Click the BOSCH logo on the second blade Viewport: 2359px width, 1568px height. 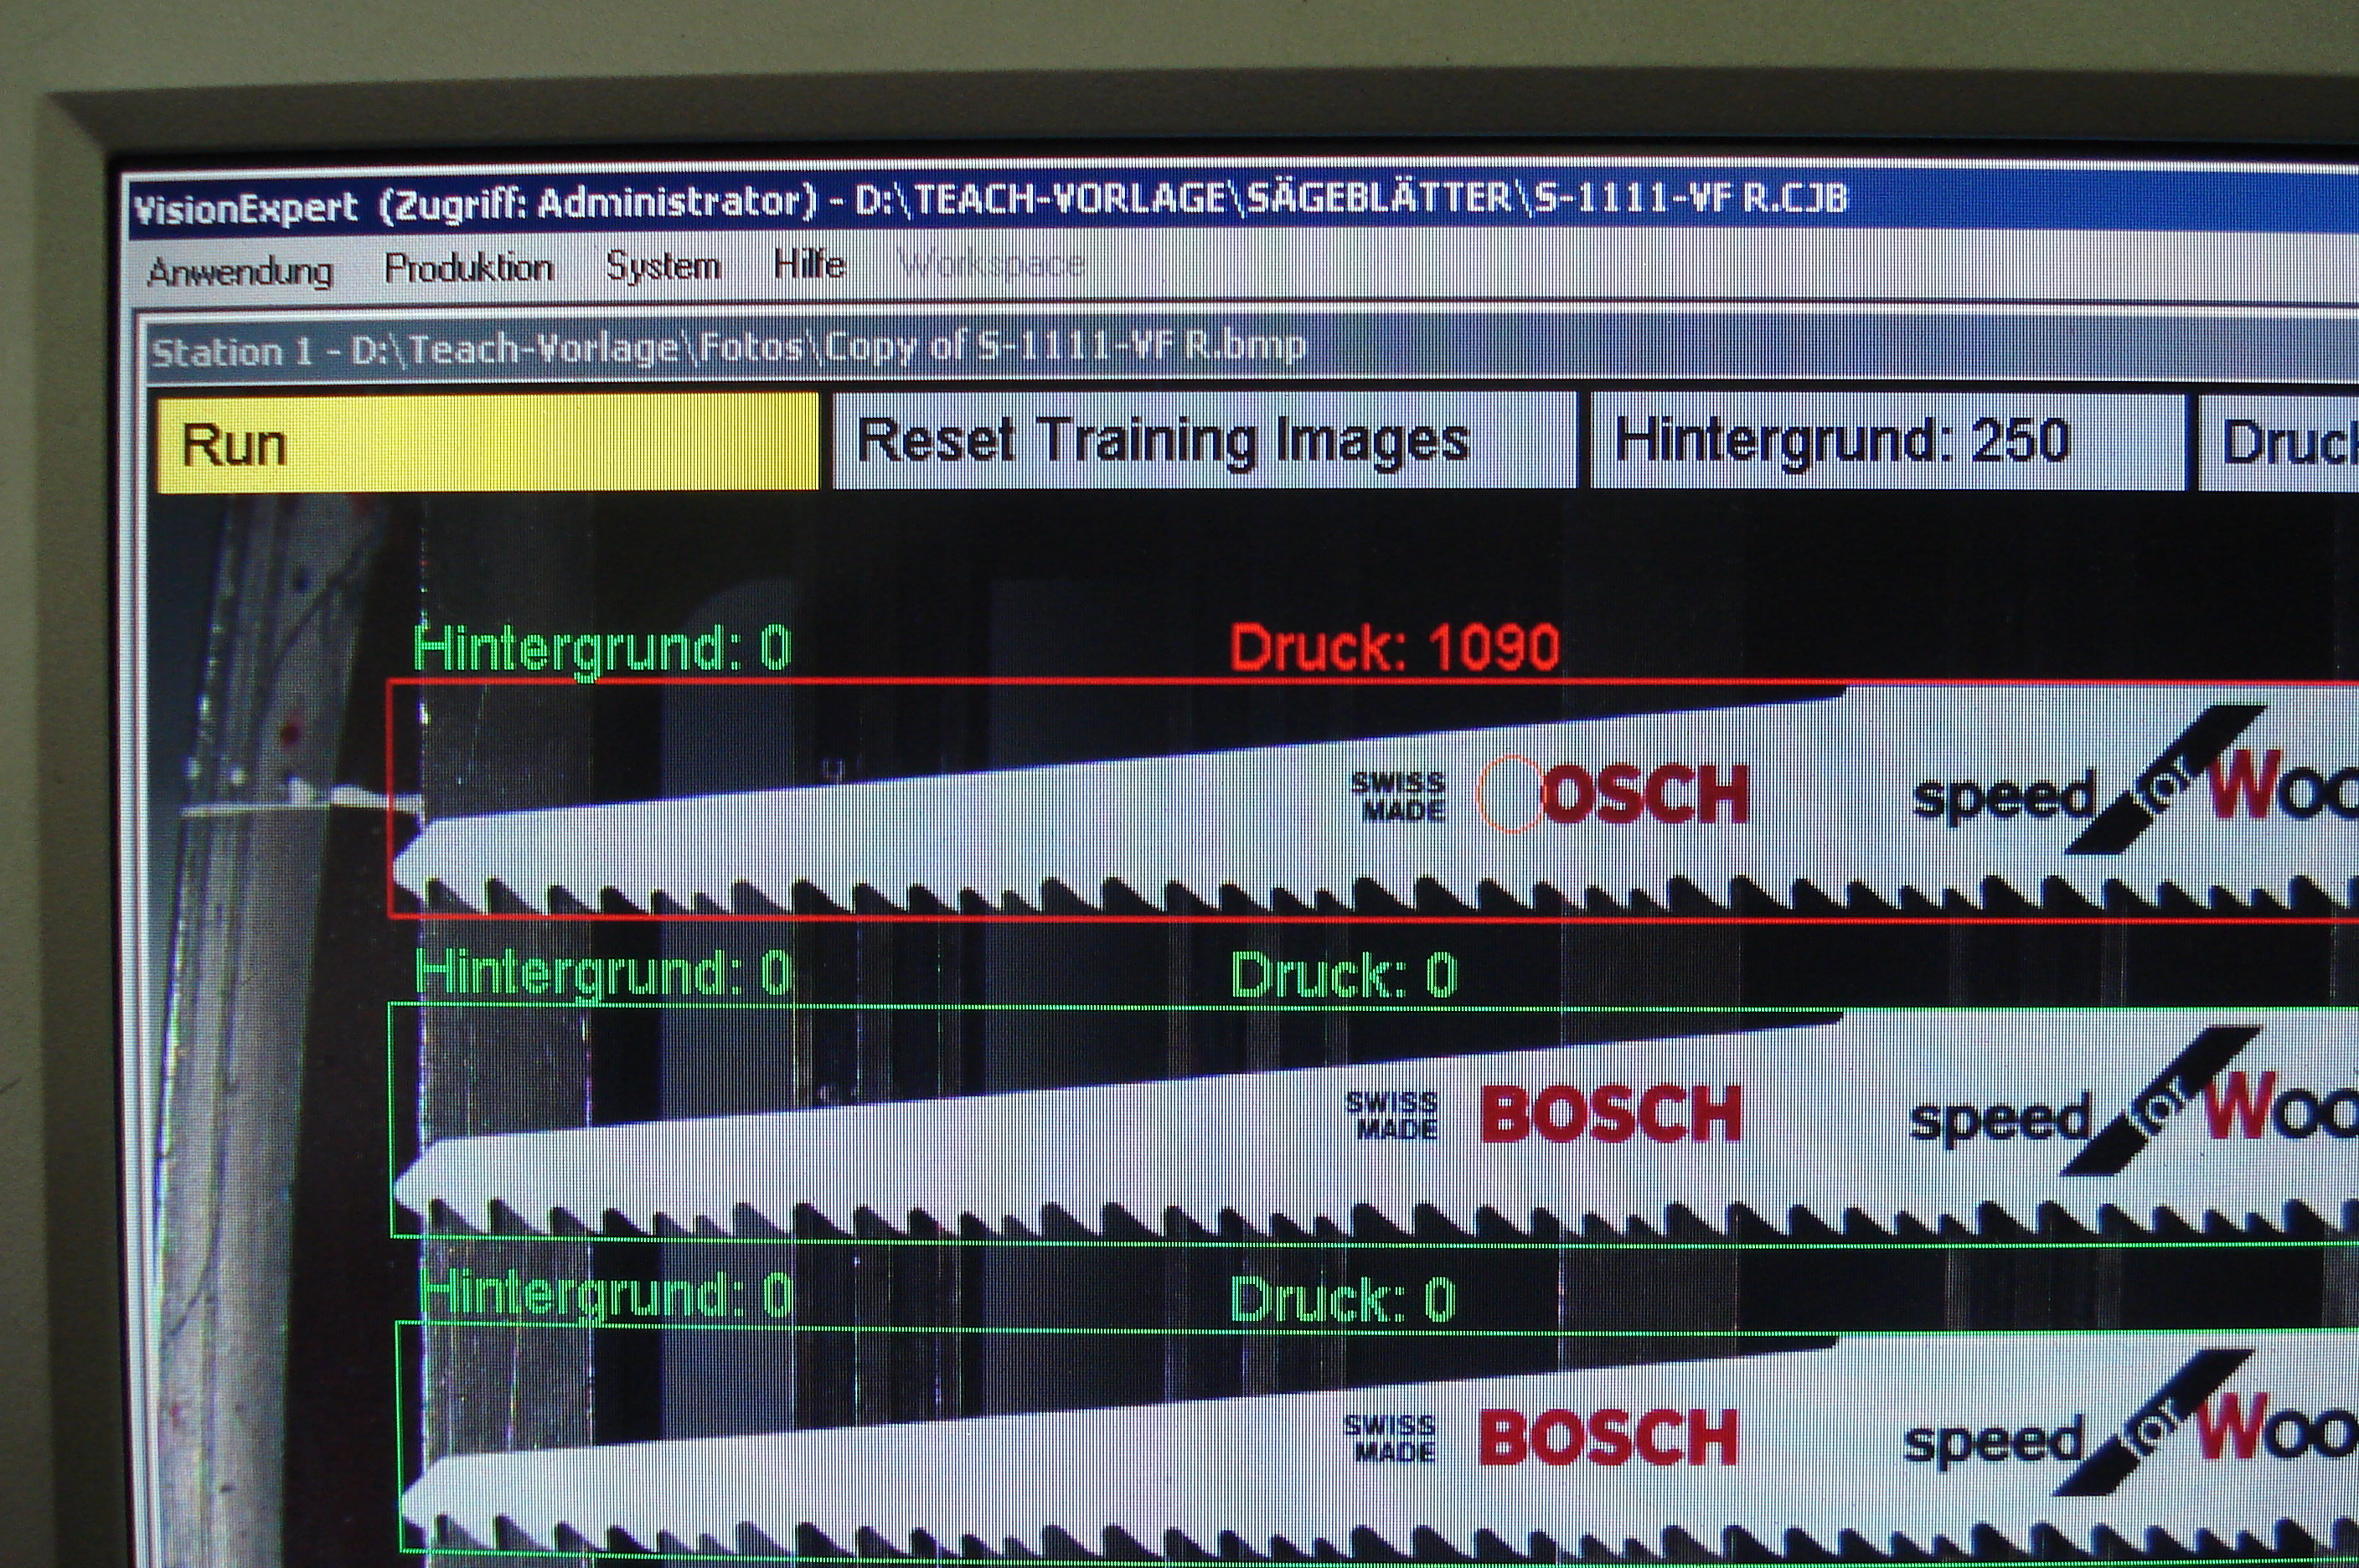pos(1610,1114)
